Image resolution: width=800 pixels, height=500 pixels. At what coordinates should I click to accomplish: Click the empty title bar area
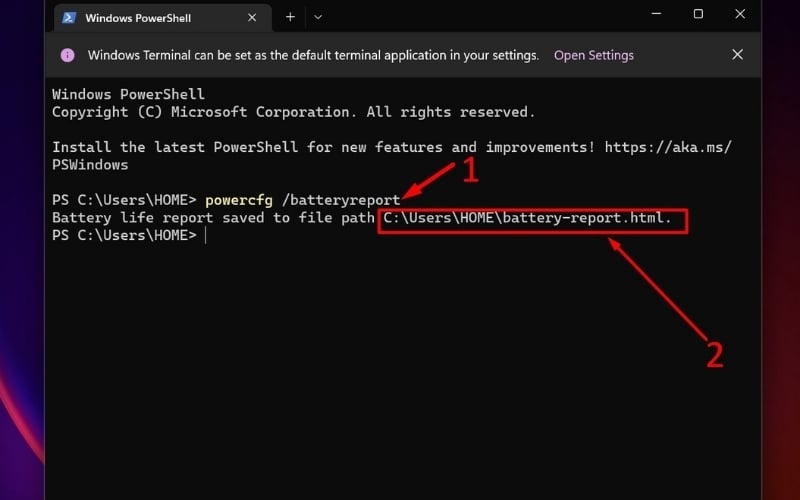(x=480, y=17)
